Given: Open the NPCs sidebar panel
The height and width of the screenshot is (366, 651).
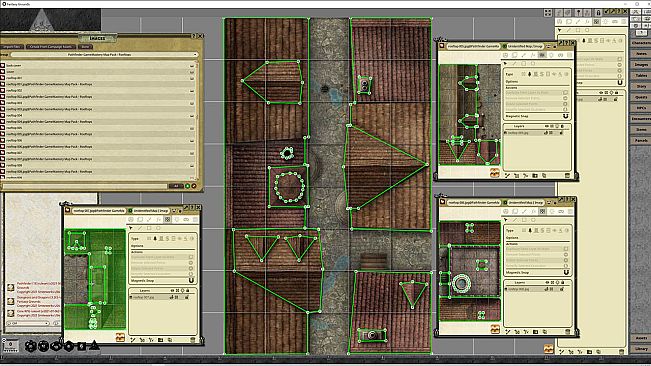Looking at the screenshot, I should (x=641, y=108).
